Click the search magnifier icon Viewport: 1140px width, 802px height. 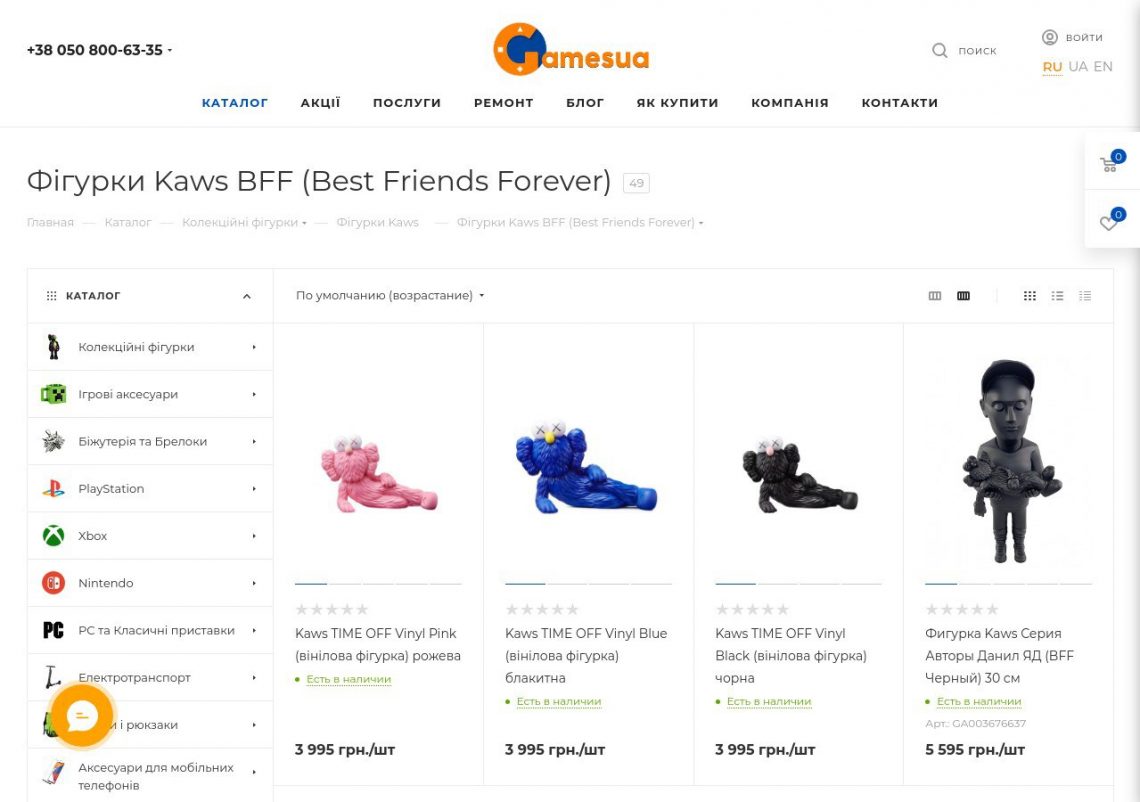[x=939, y=50]
